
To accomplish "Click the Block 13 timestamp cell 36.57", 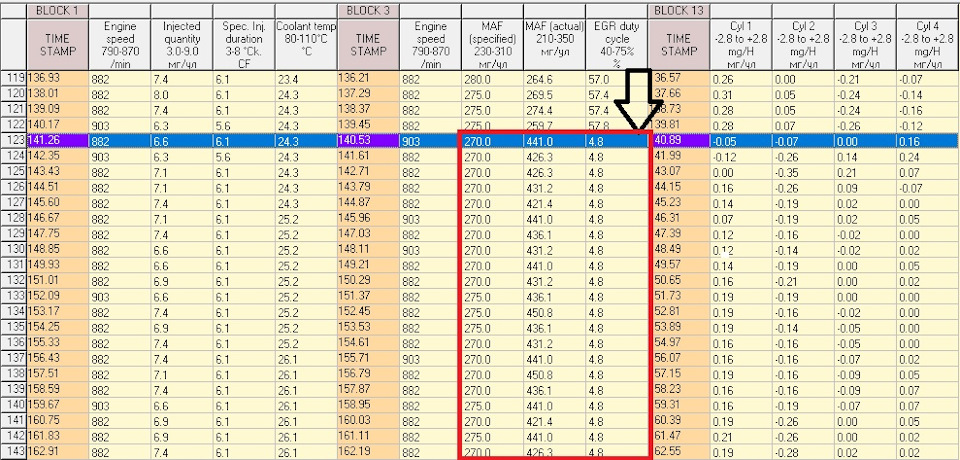I will 678,79.
